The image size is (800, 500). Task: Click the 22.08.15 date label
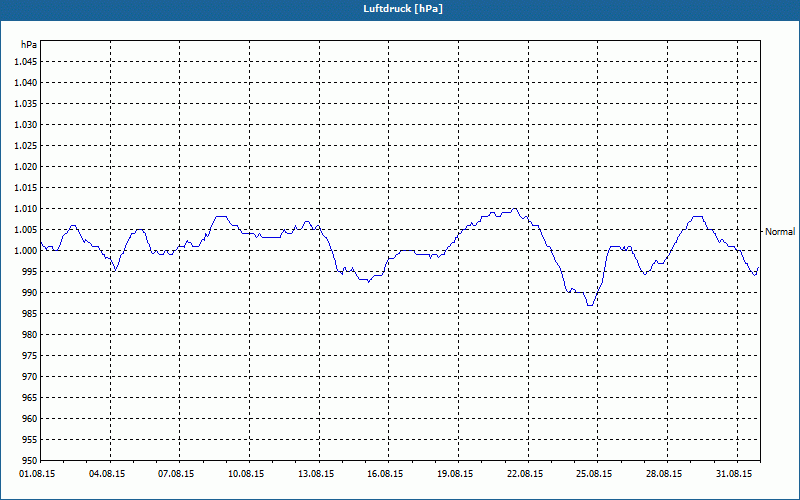525,474
